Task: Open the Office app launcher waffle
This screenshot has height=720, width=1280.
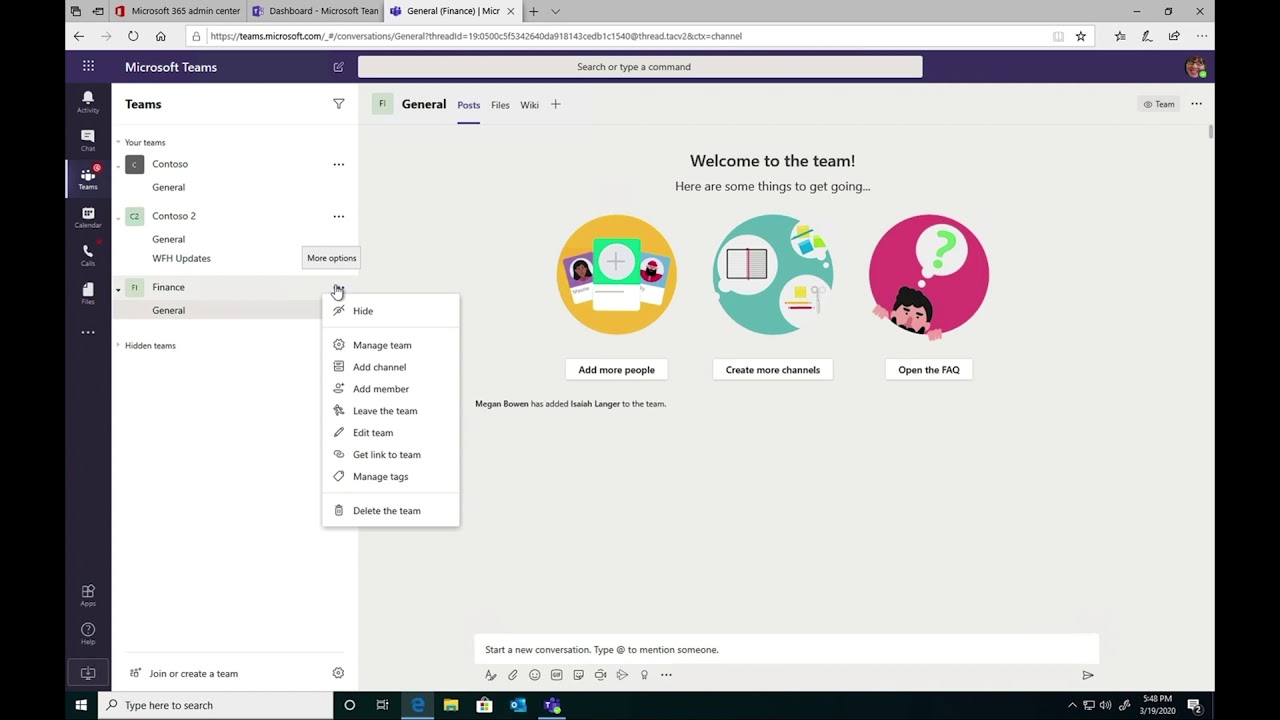Action: click(88, 66)
